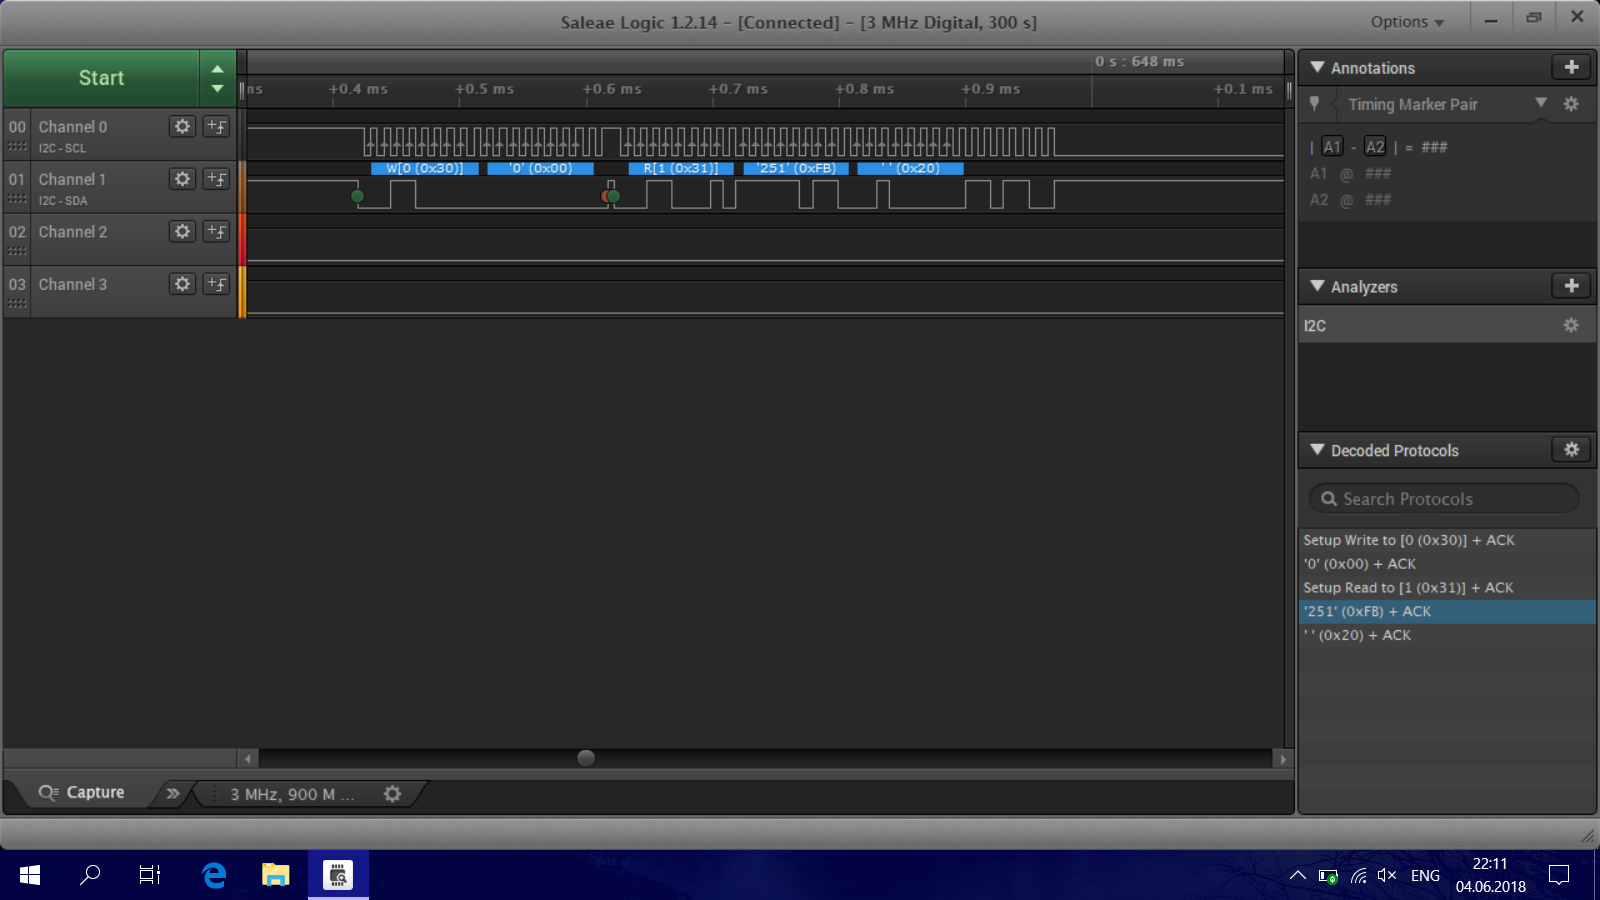Viewport: 1600px width, 900px height.
Task: Click the horizontal scrollbar thumb
Action: point(586,758)
